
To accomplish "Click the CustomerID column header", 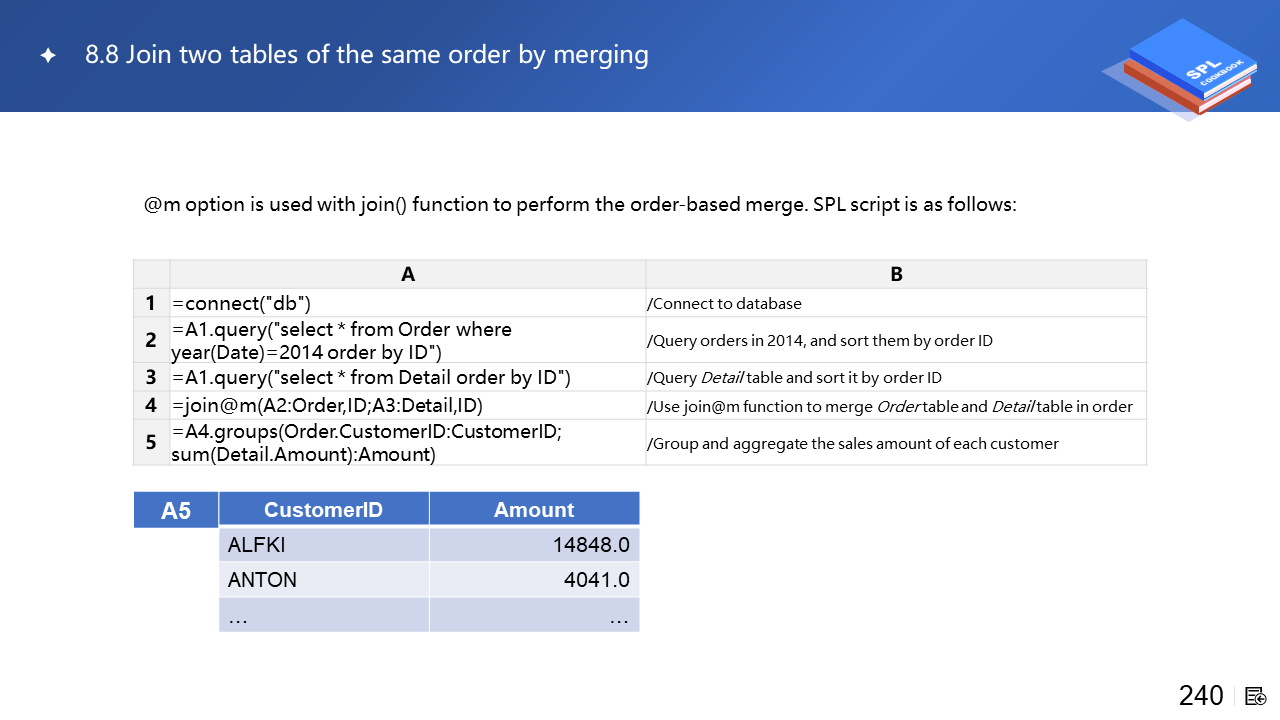I will [324, 510].
